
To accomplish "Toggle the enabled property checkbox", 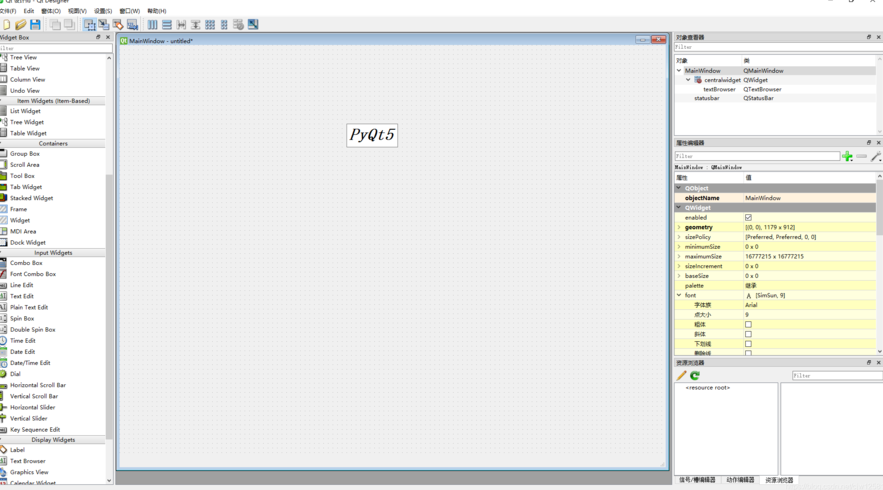I will pos(748,217).
